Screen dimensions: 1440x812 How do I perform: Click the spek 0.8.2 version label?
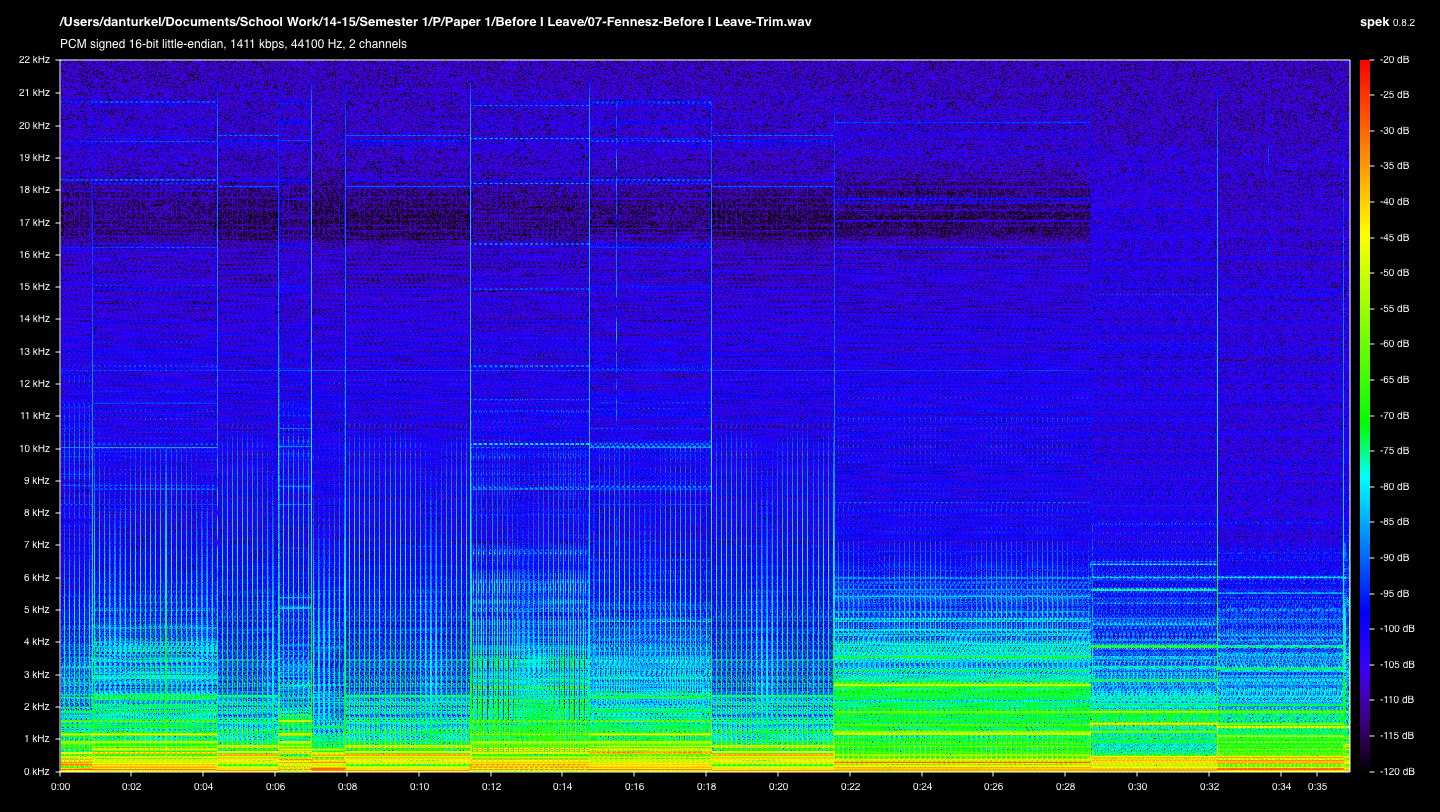(x=1387, y=22)
